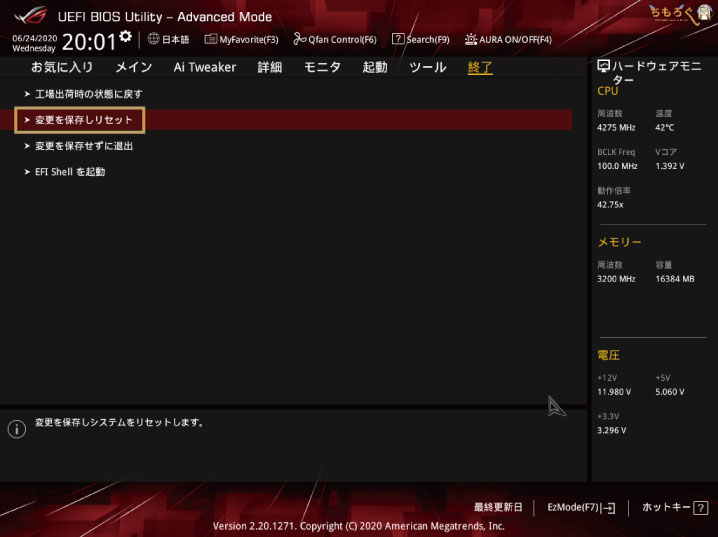Screen dimensions: 718x537
Task: Click the memory frequency 3200 MHz
Action: point(616,279)
